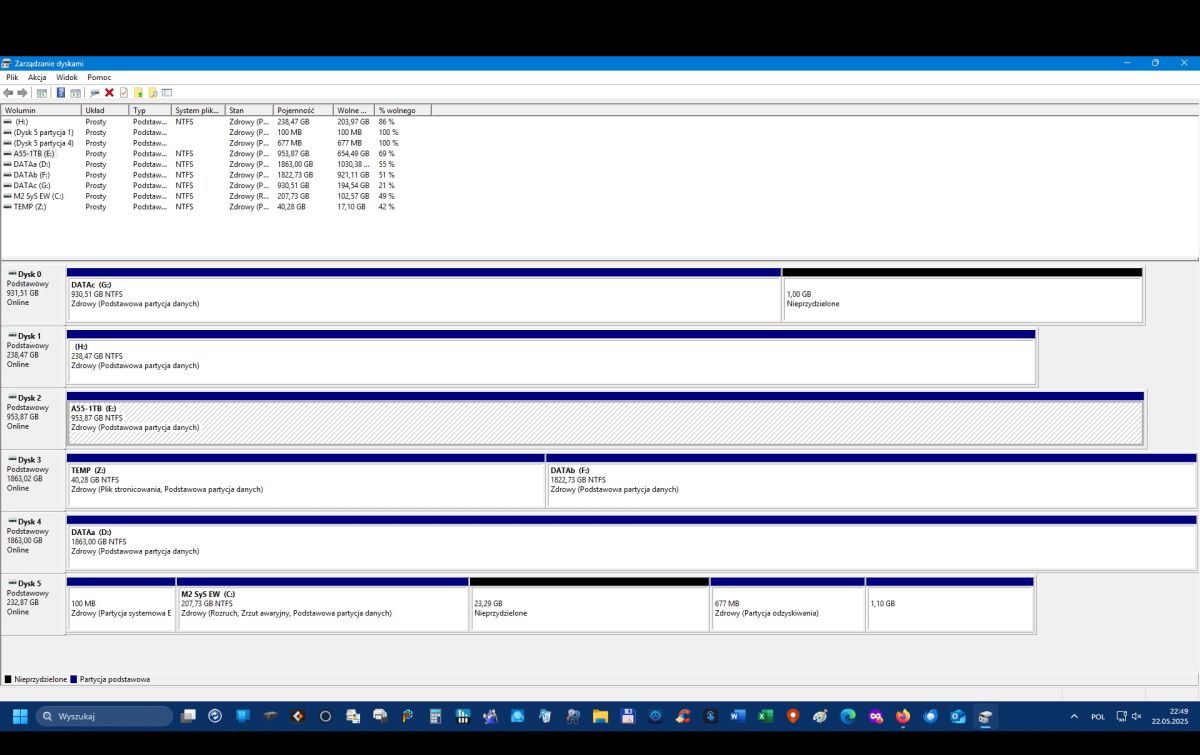
Task: Click the view settings icon ending the toolbar
Action: pos(167,93)
